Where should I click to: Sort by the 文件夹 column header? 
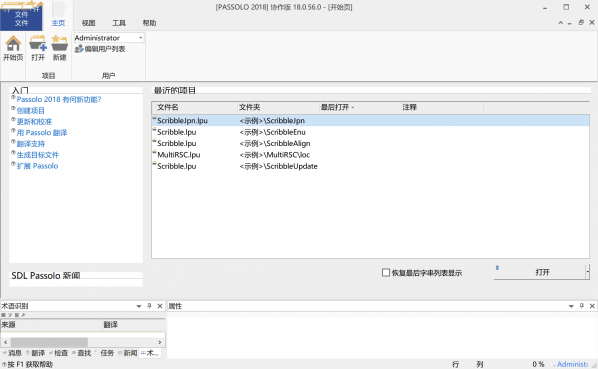(278, 107)
